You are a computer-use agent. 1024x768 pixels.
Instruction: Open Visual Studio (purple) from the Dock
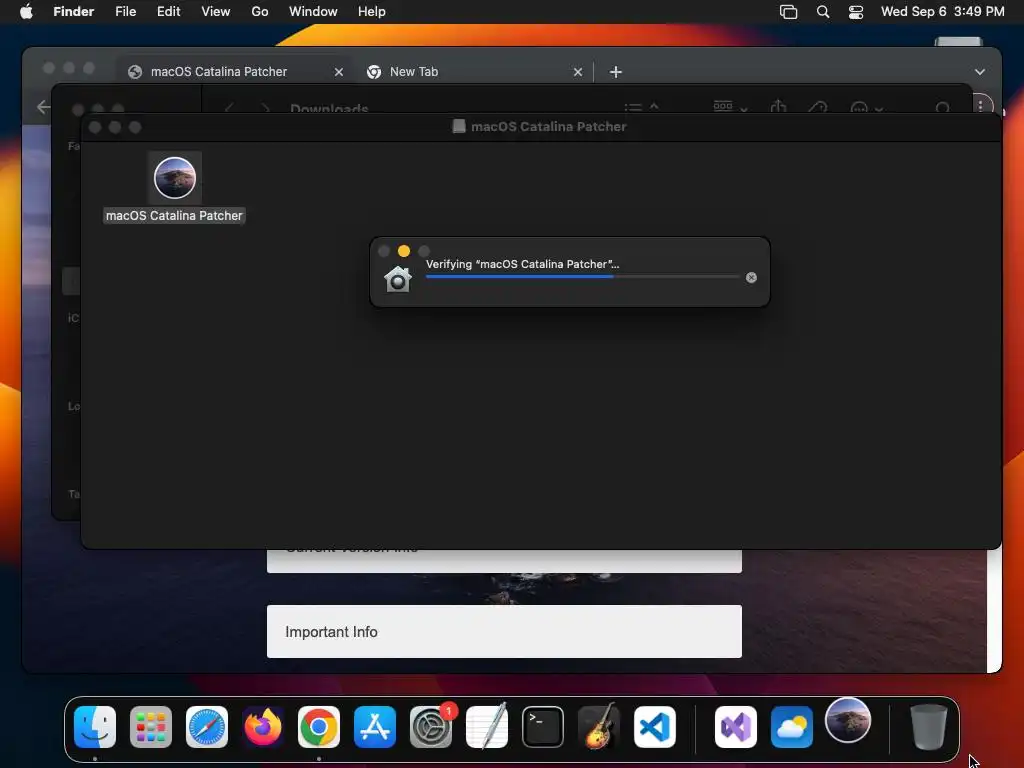point(736,726)
